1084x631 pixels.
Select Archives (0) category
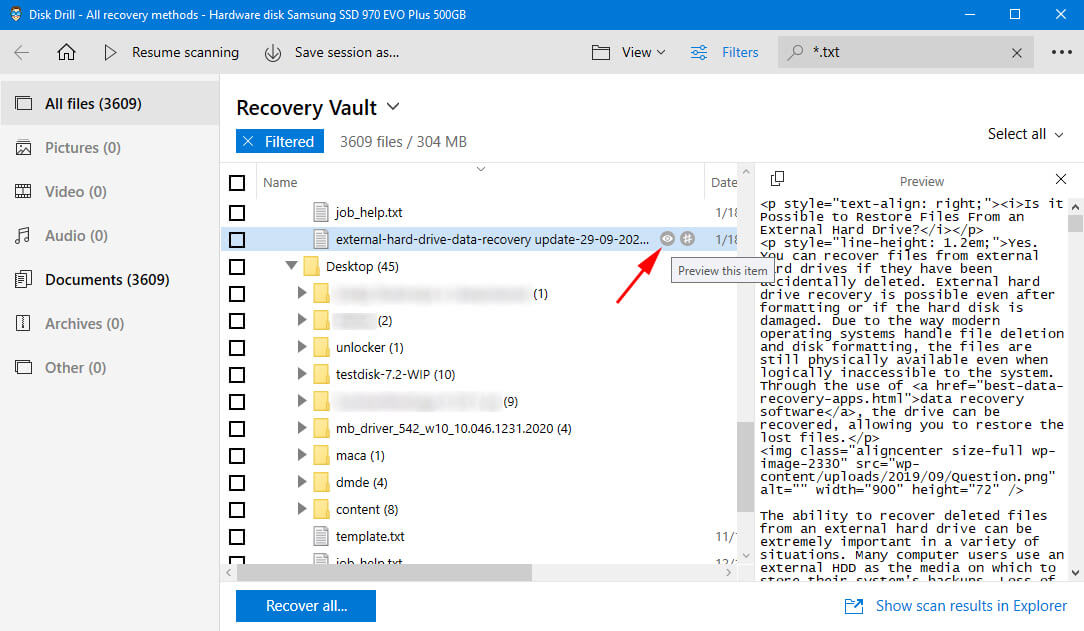point(110,323)
